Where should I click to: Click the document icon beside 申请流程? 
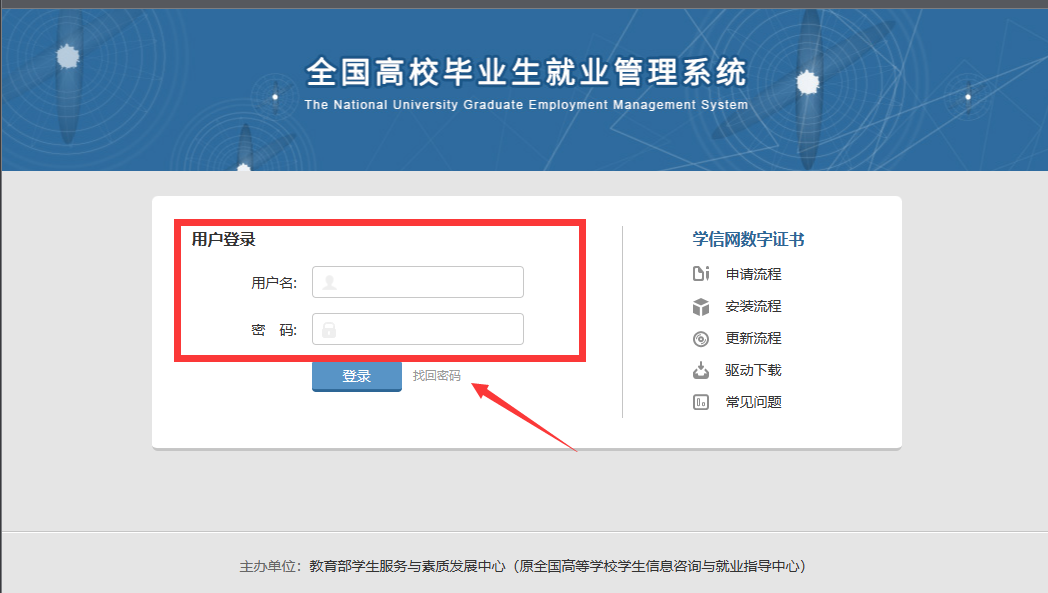(x=700, y=273)
